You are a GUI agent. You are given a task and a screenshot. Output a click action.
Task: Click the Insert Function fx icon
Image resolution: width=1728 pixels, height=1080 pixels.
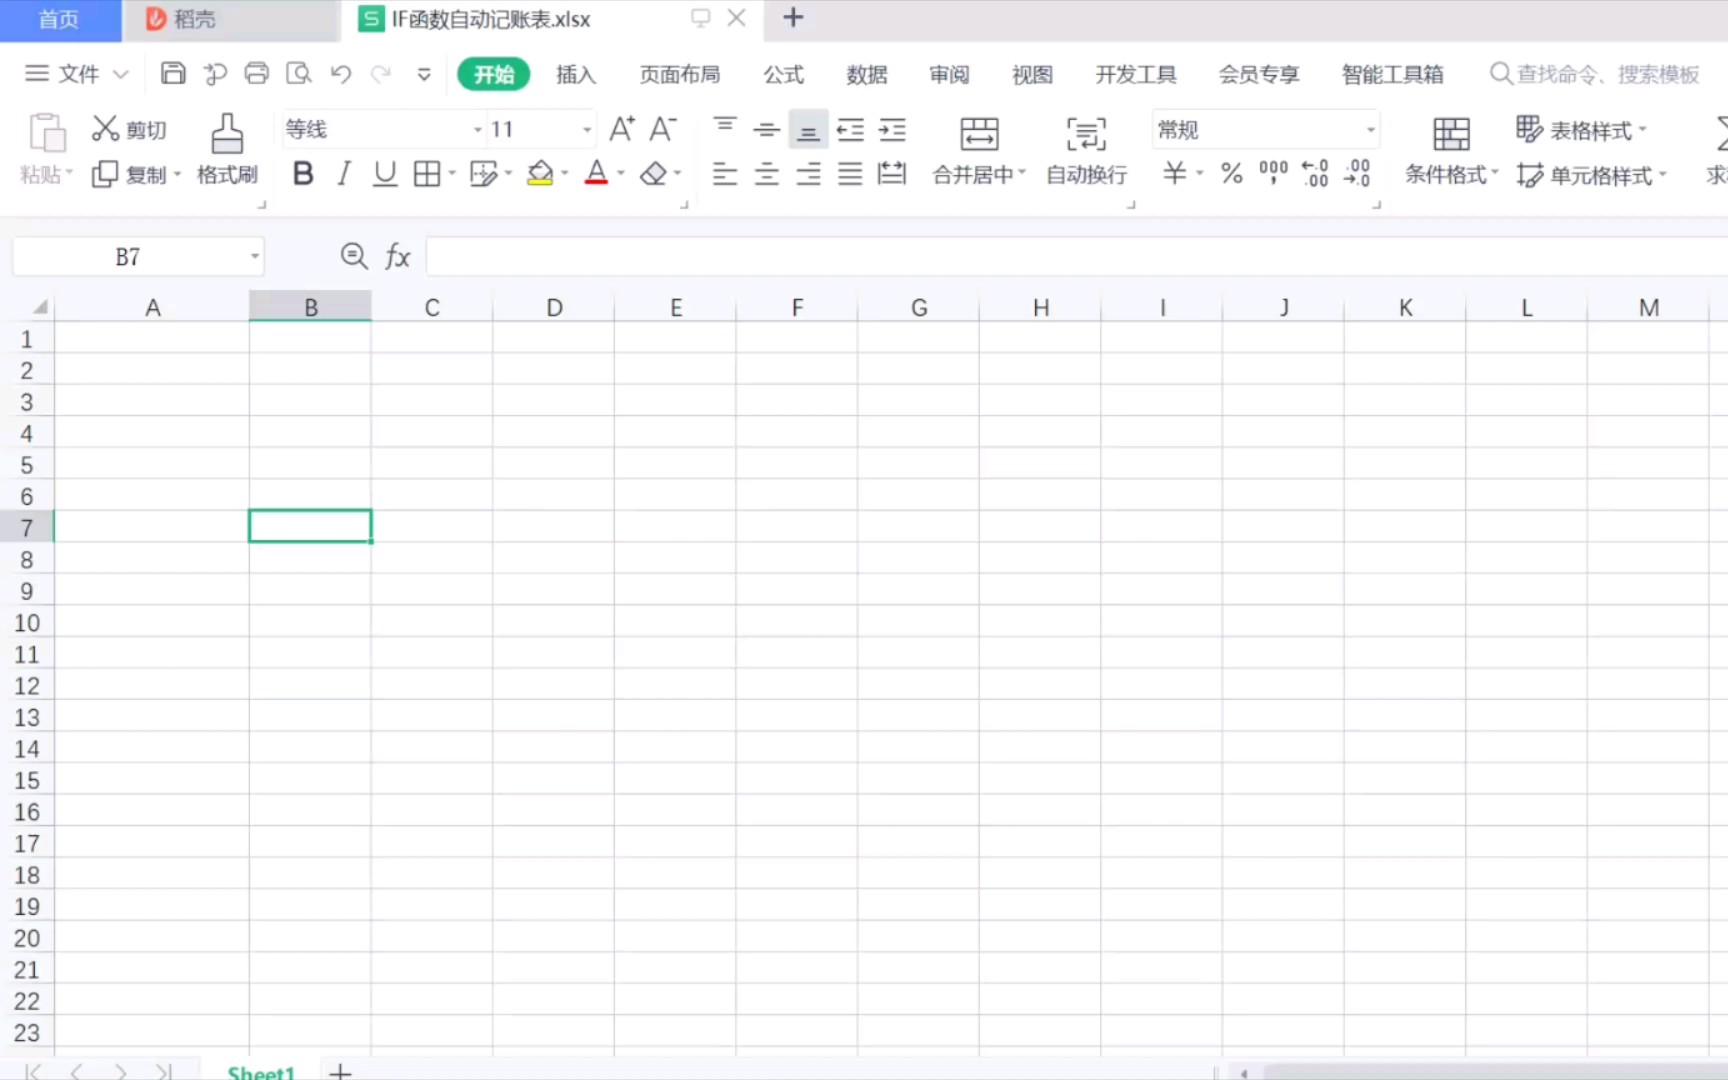tap(397, 256)
